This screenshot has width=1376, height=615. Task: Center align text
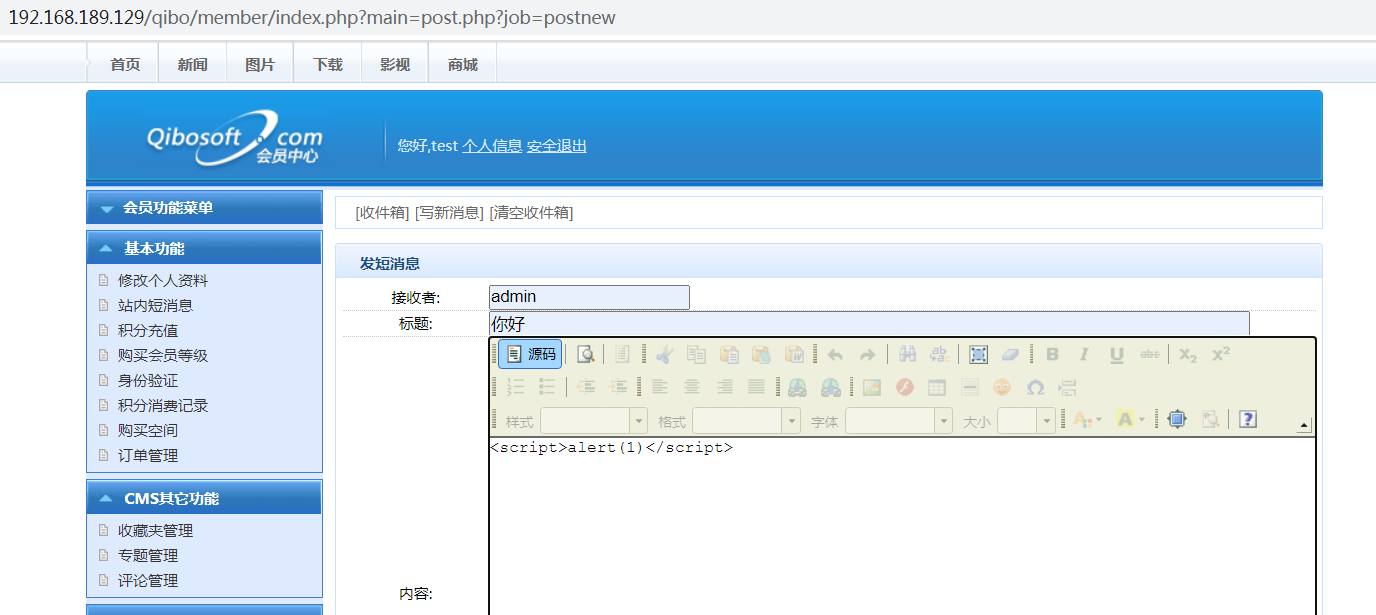pyautogui.click(x=692, y=387)
